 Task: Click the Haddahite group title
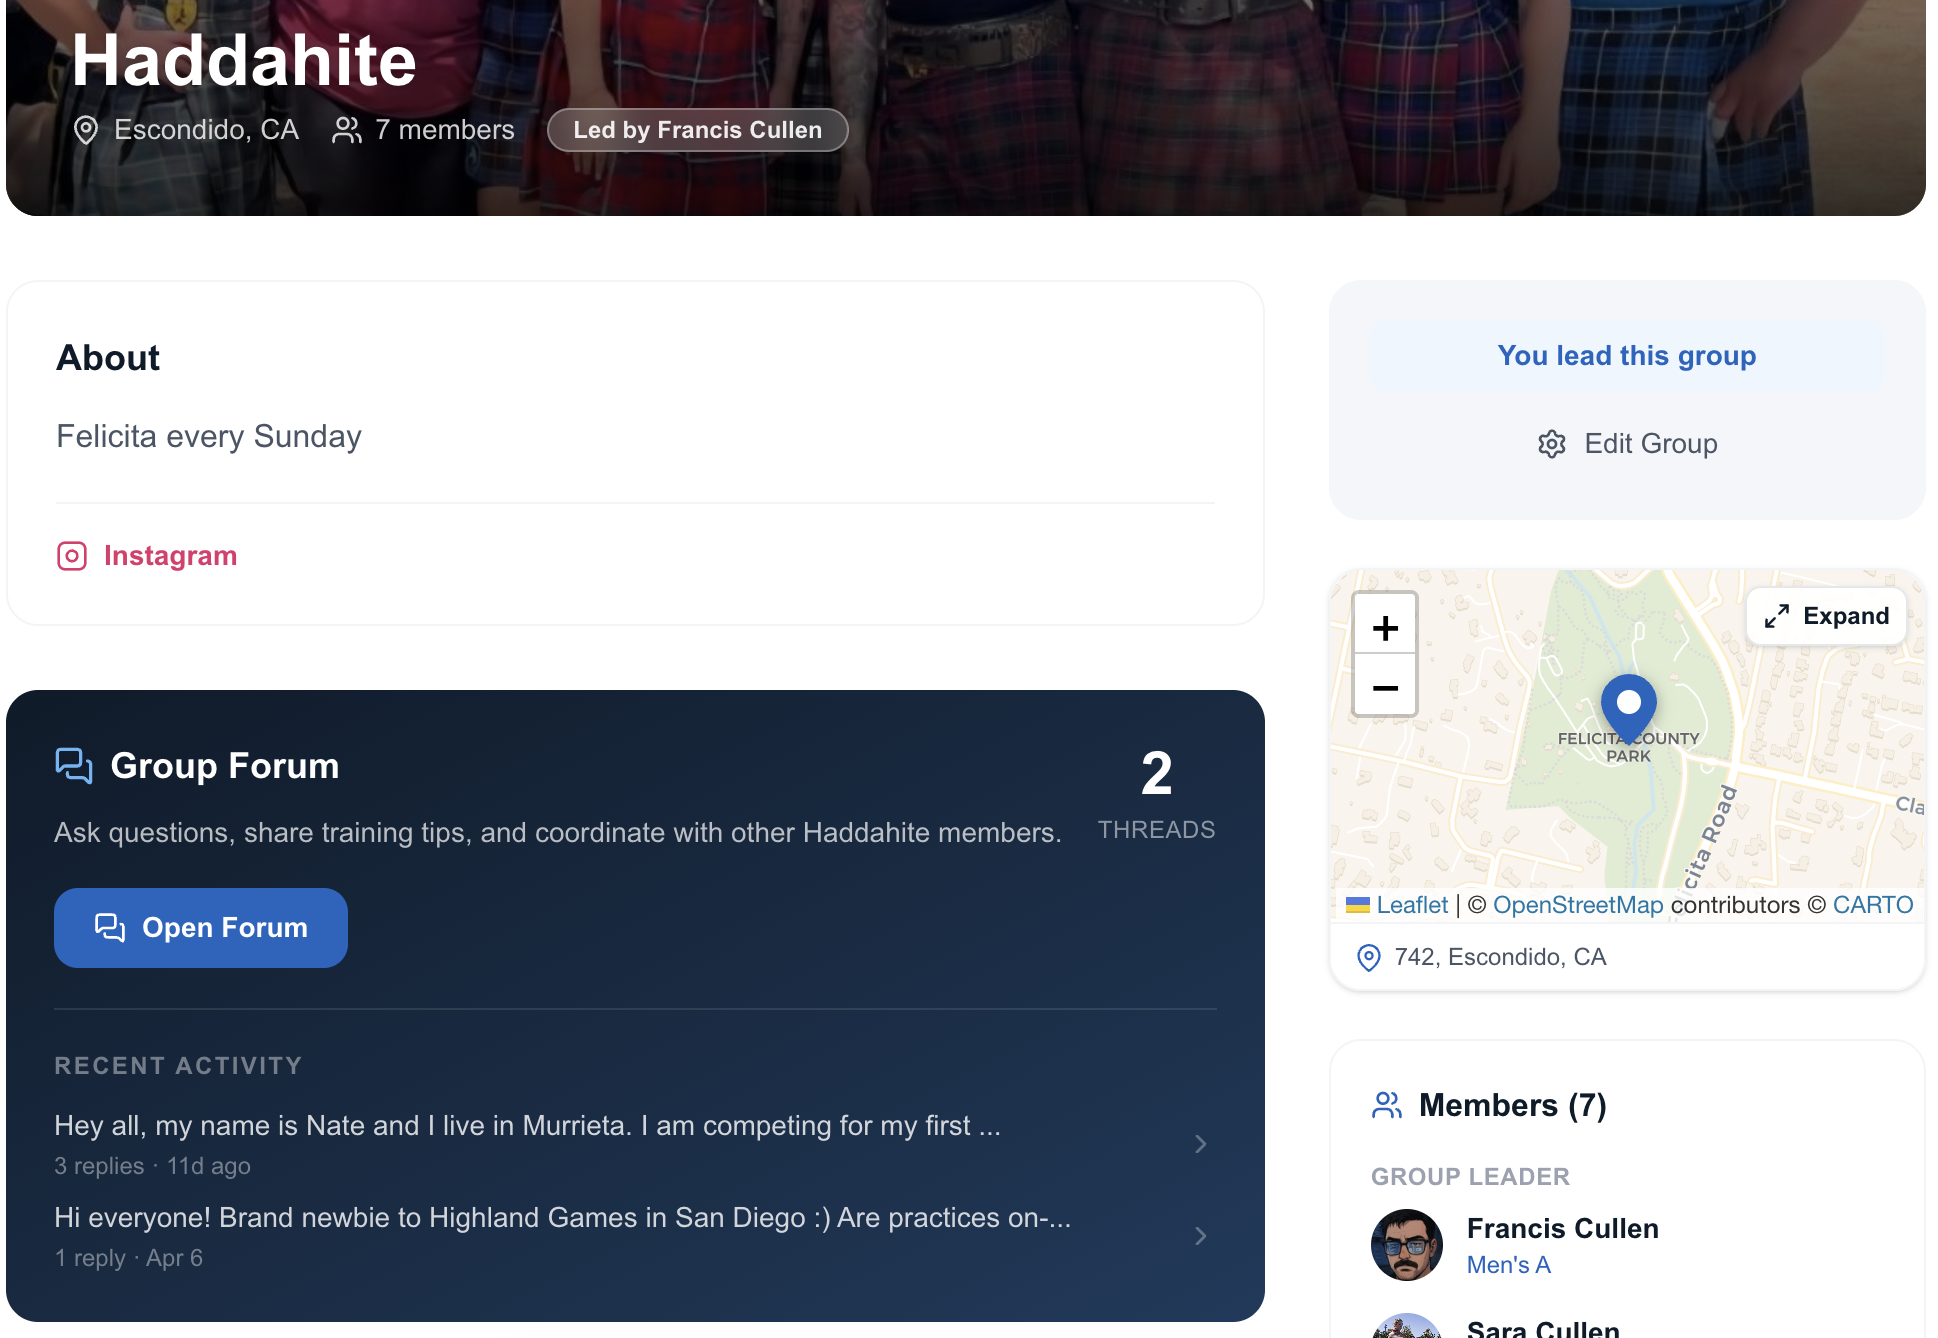[244, 60]
